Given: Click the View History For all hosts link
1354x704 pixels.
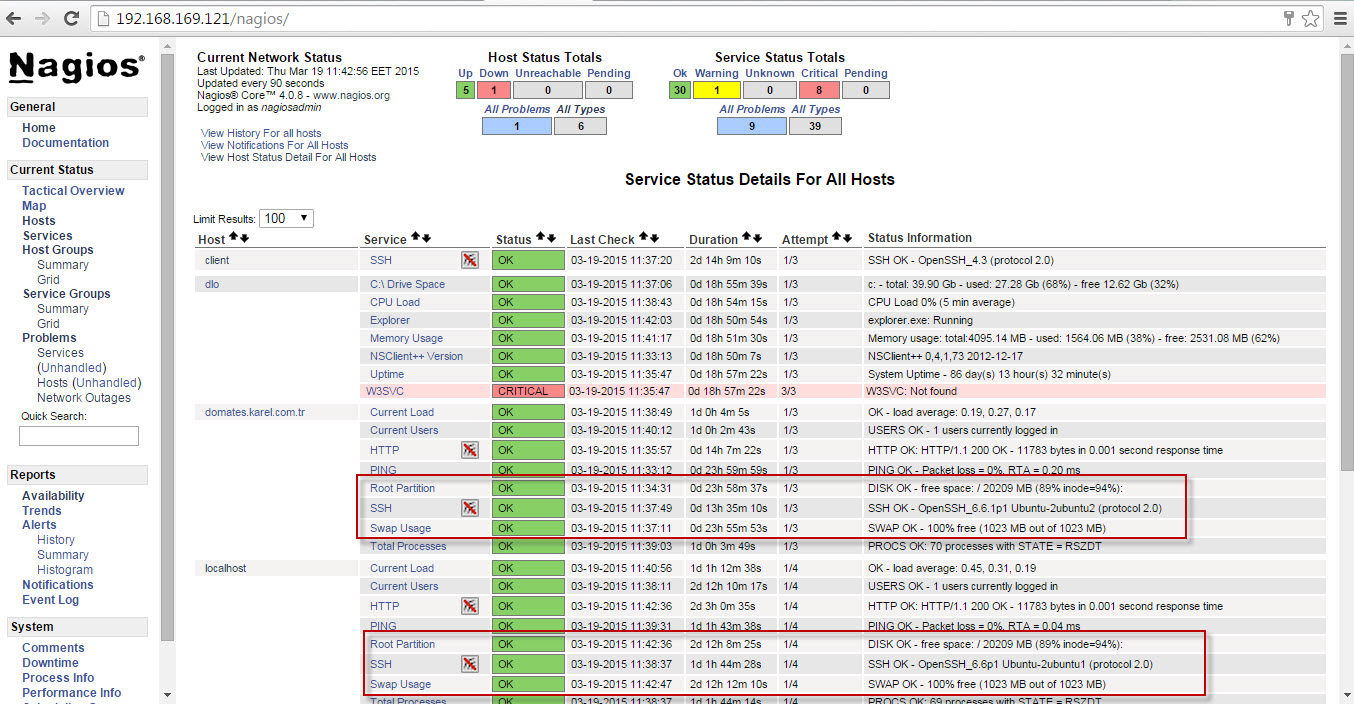Looking at the screenshot, I should click(x=261, y=133).
